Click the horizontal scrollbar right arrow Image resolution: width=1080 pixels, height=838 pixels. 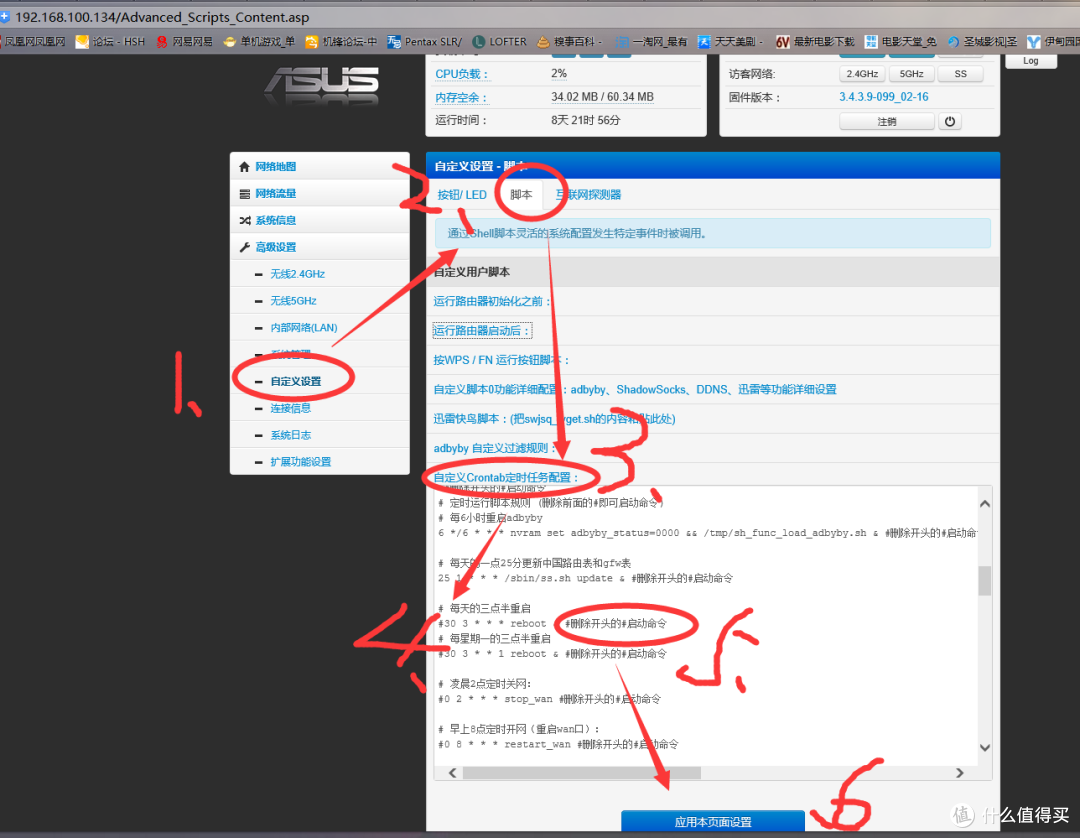coord(959,773)
